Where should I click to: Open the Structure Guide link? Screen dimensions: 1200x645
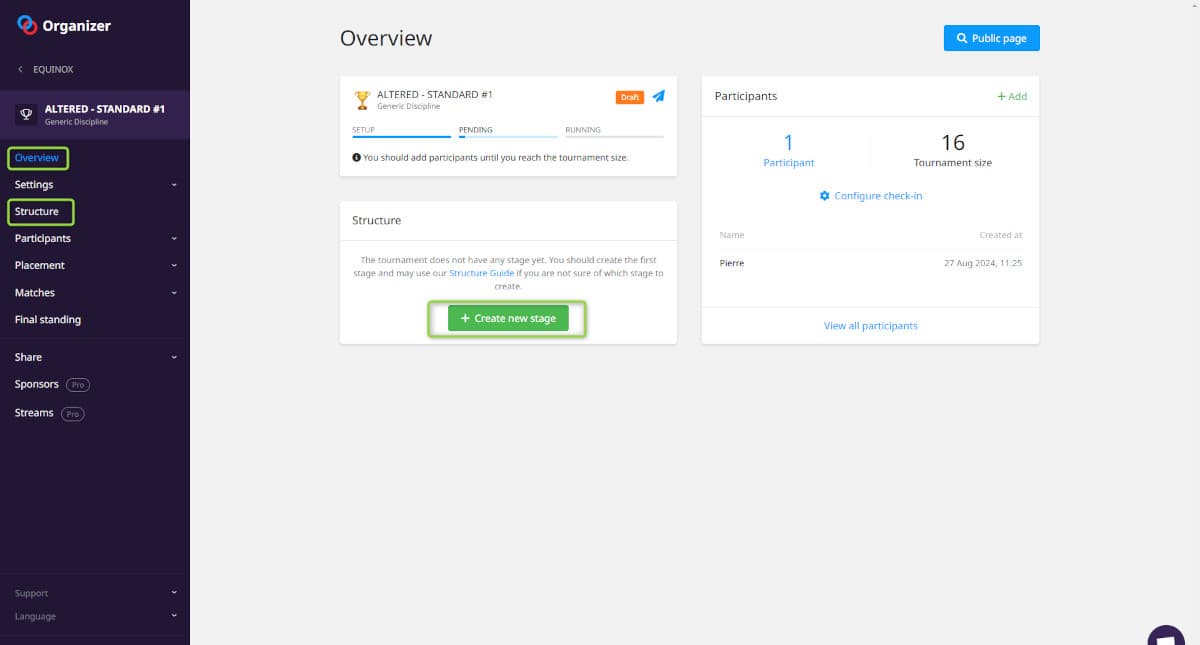481,273
